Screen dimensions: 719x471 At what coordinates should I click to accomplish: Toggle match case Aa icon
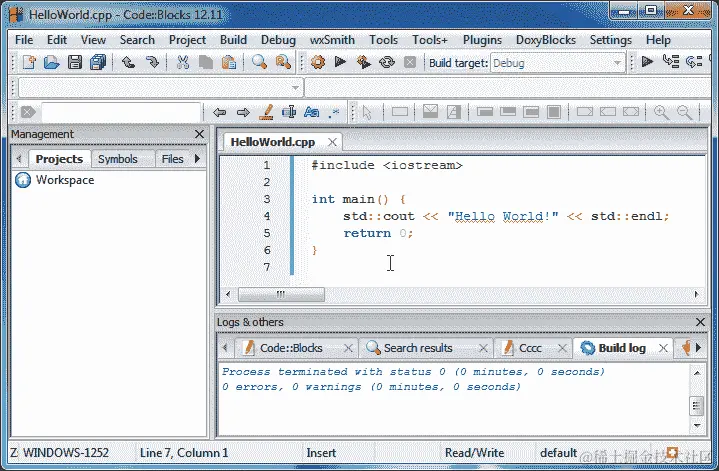point(311,112)
